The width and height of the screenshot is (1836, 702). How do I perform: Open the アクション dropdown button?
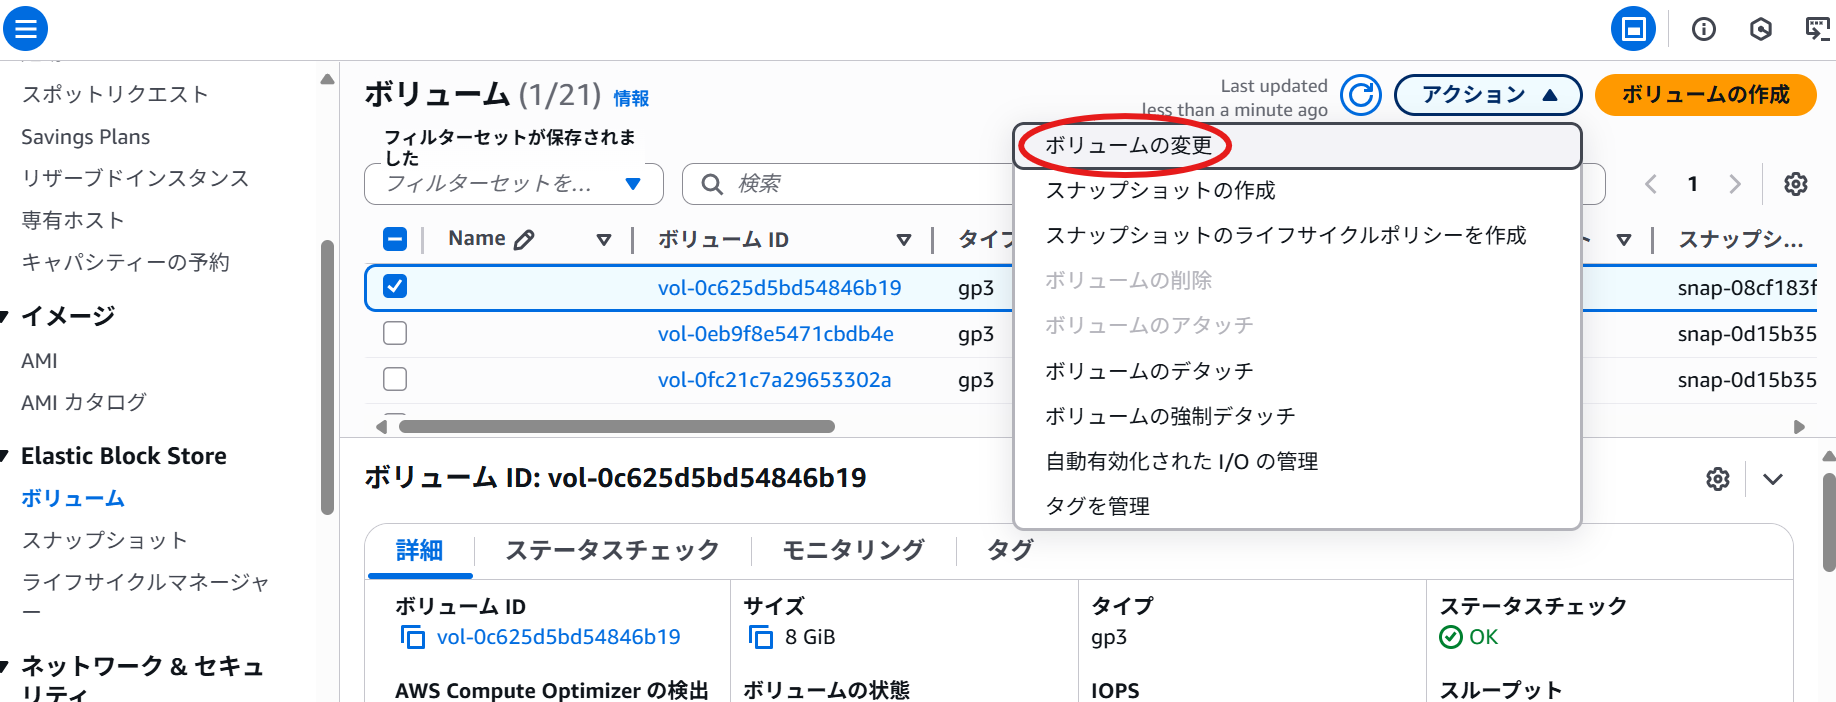(x=1488, y=95)
